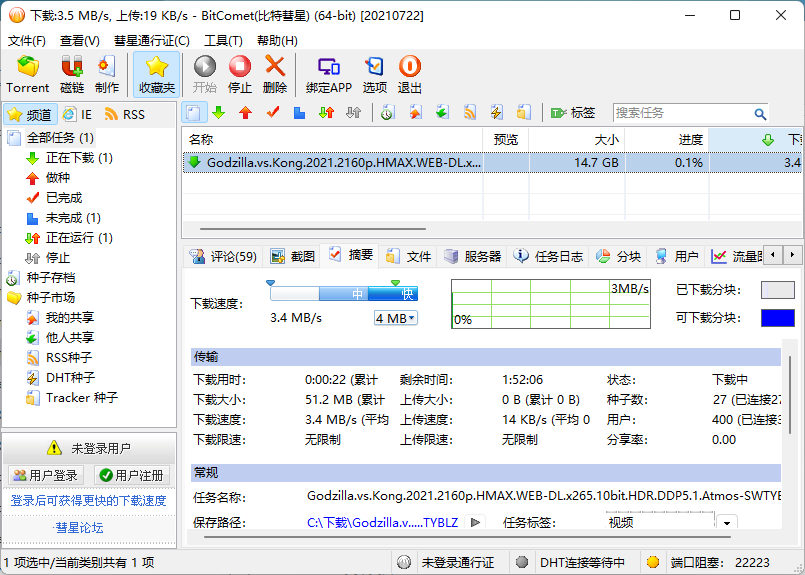Open RSS torrents icon in filter bar
This screenshot has height=575, width=805.
[x=470, y=112]
